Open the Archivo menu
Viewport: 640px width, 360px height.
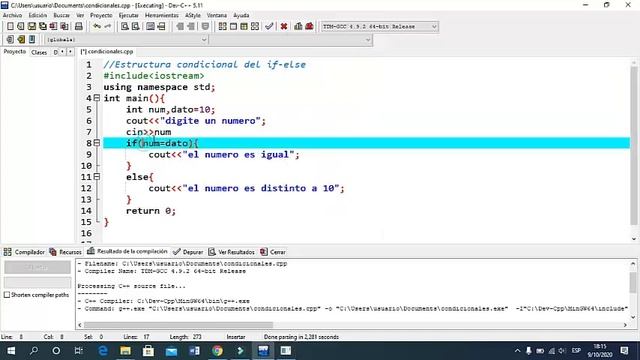coord(12,15)
